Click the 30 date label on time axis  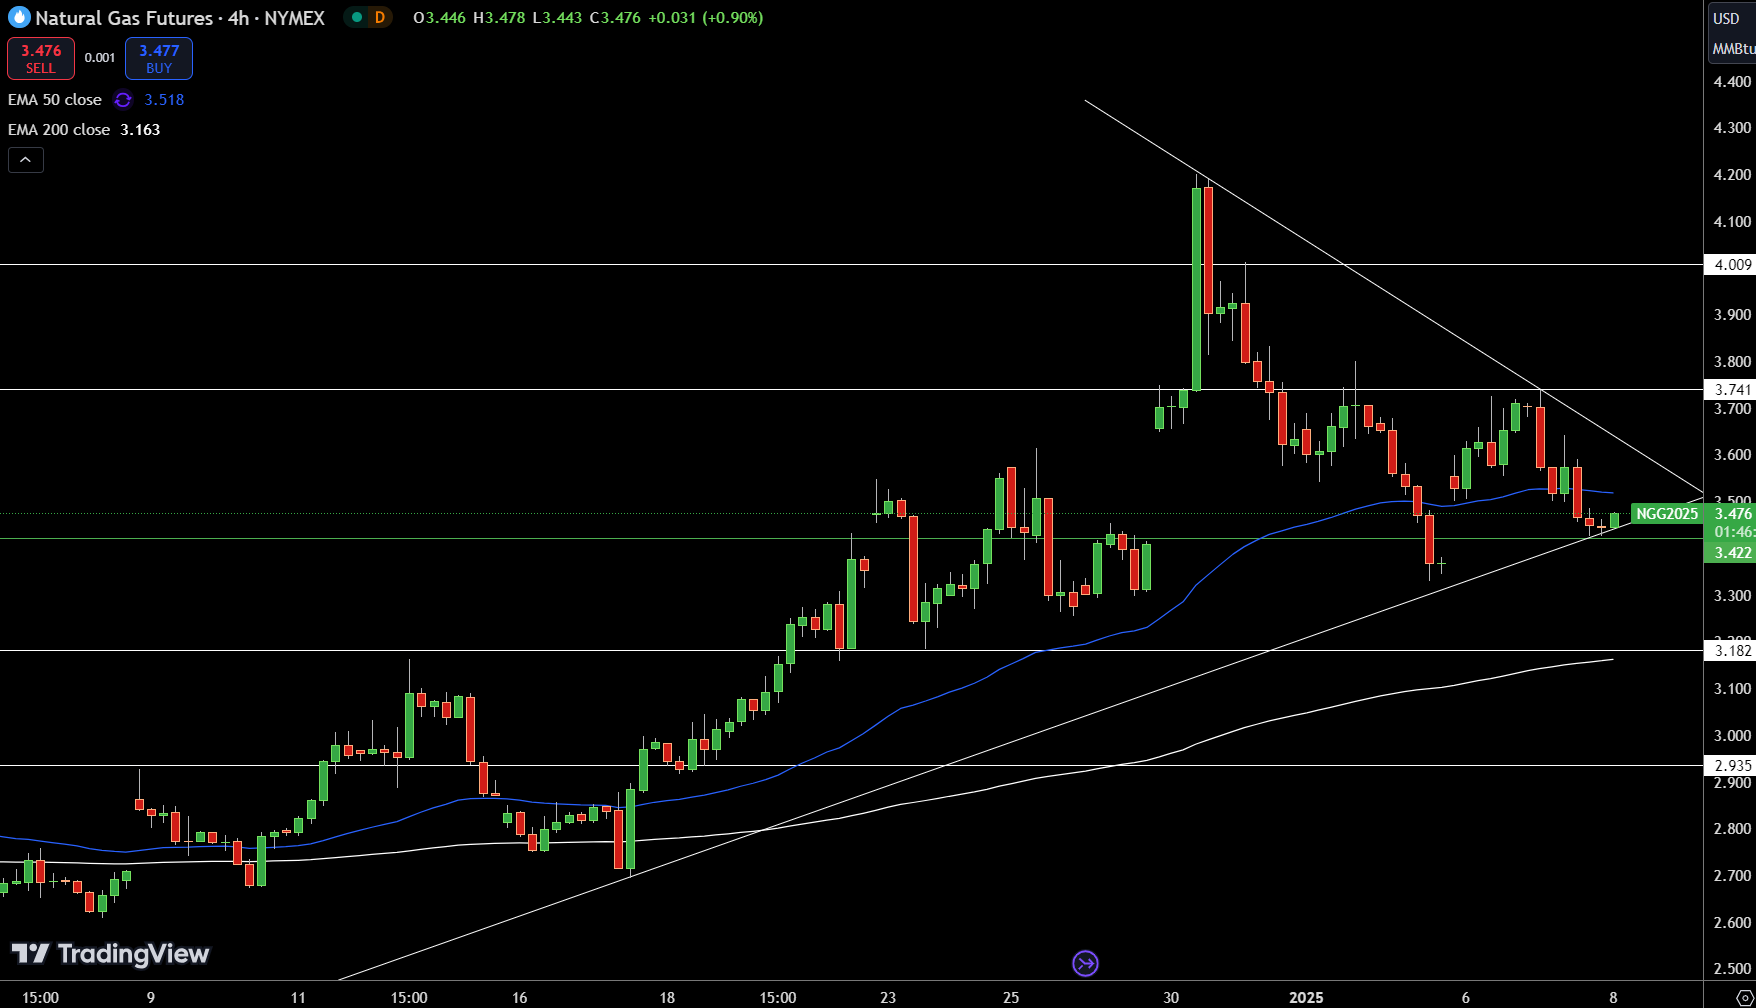coord(1172,997)
